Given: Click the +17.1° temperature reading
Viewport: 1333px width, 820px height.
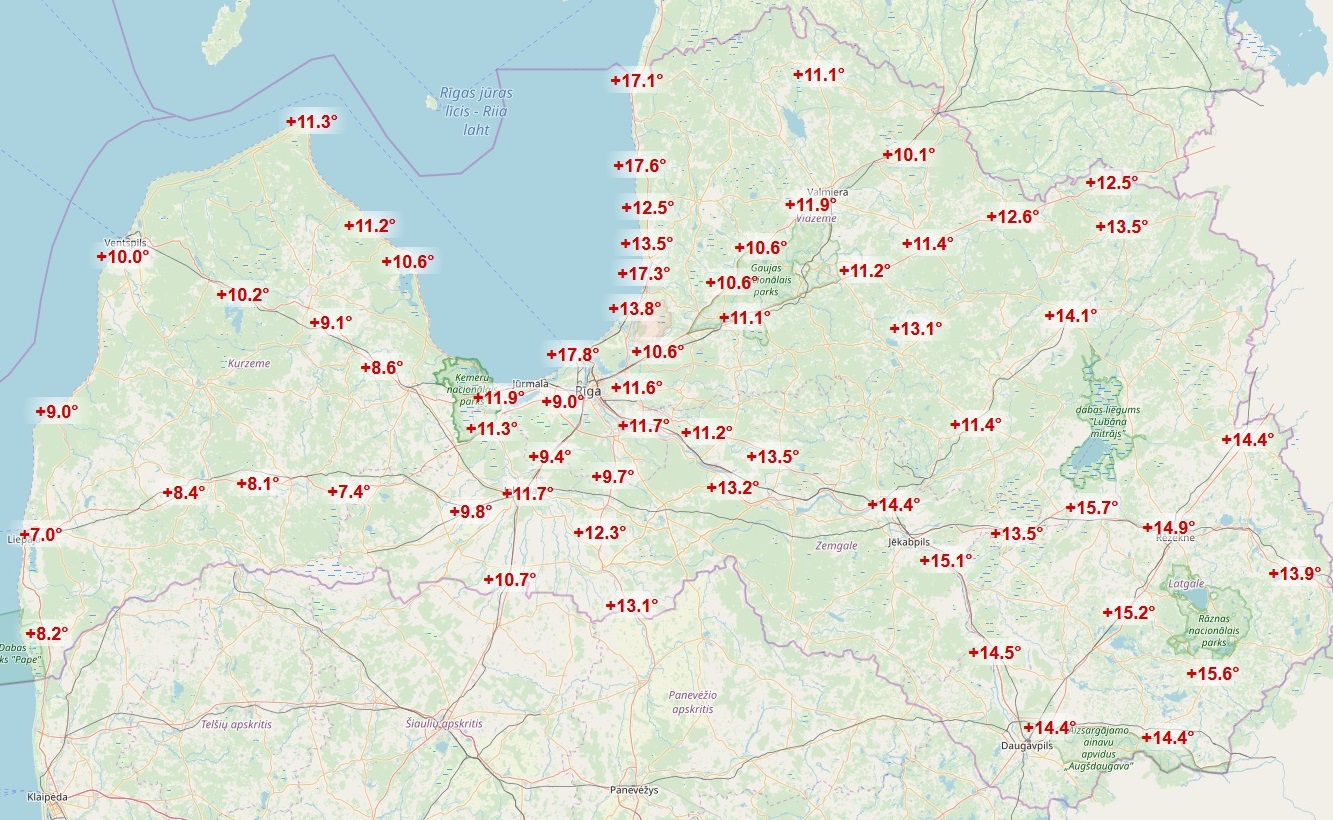Looking at the screenshot, I should tap(637, 81).
